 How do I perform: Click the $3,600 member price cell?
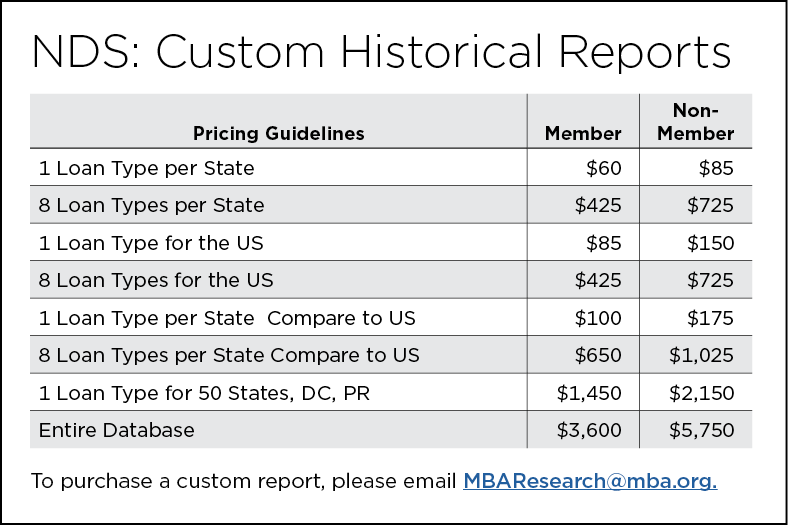(589, 430)
